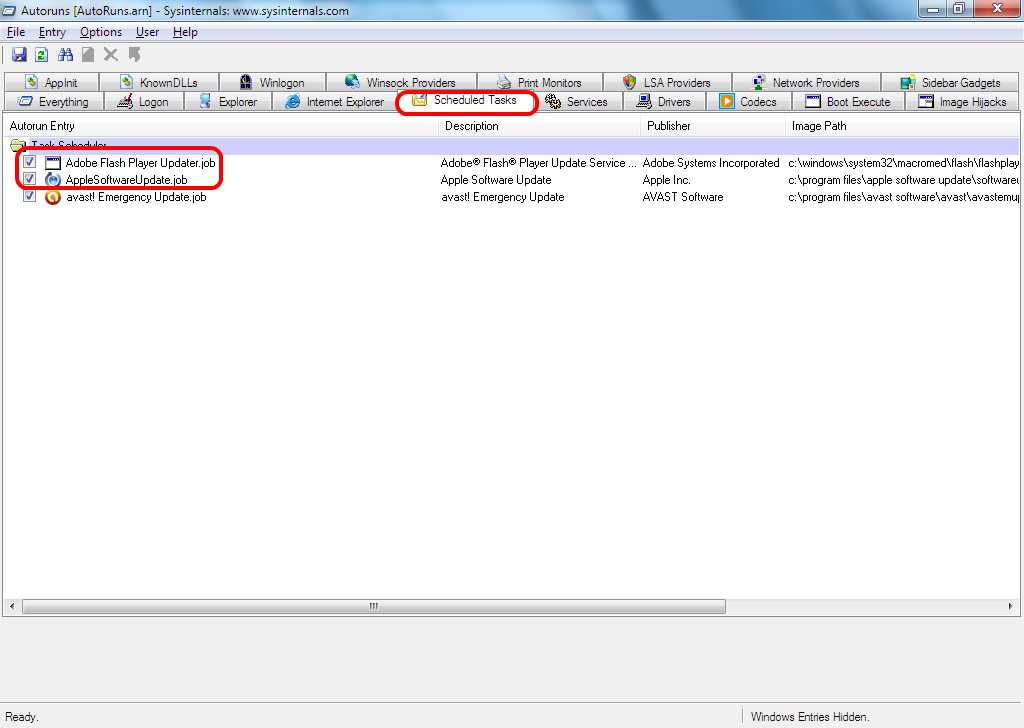Switch to the Image Hijacks tab

click(963, 102)
